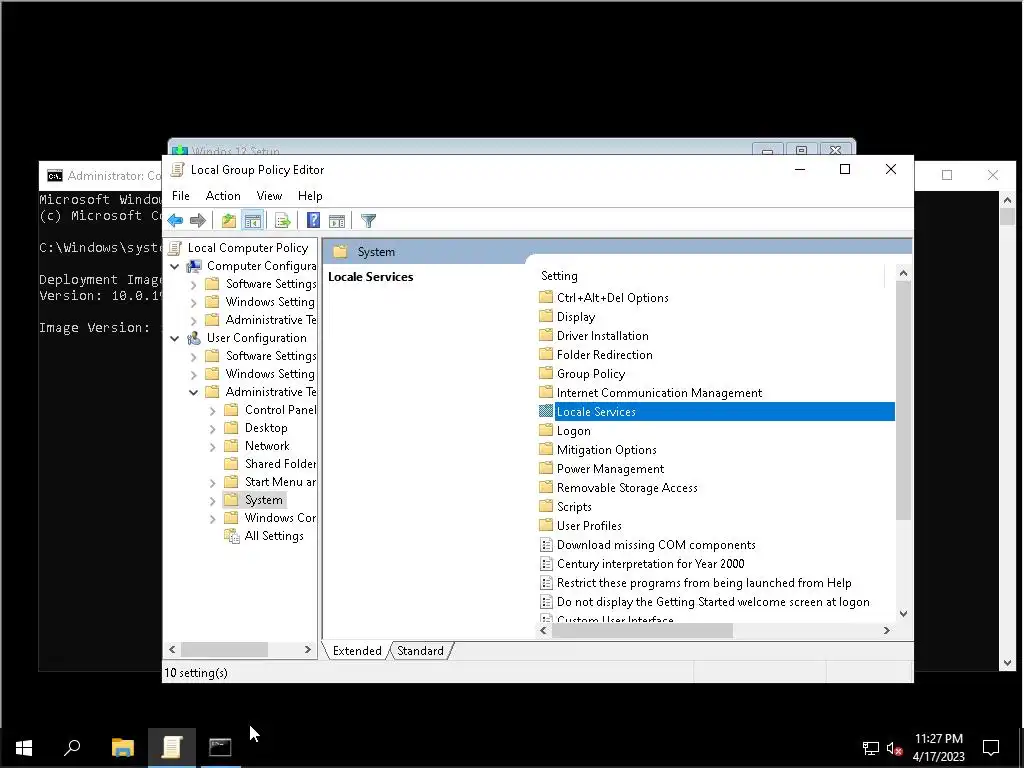The width and height of the screenshot is (1024, 768).
Task: Expand the System tree node
Action: click(x=212, y=501)
